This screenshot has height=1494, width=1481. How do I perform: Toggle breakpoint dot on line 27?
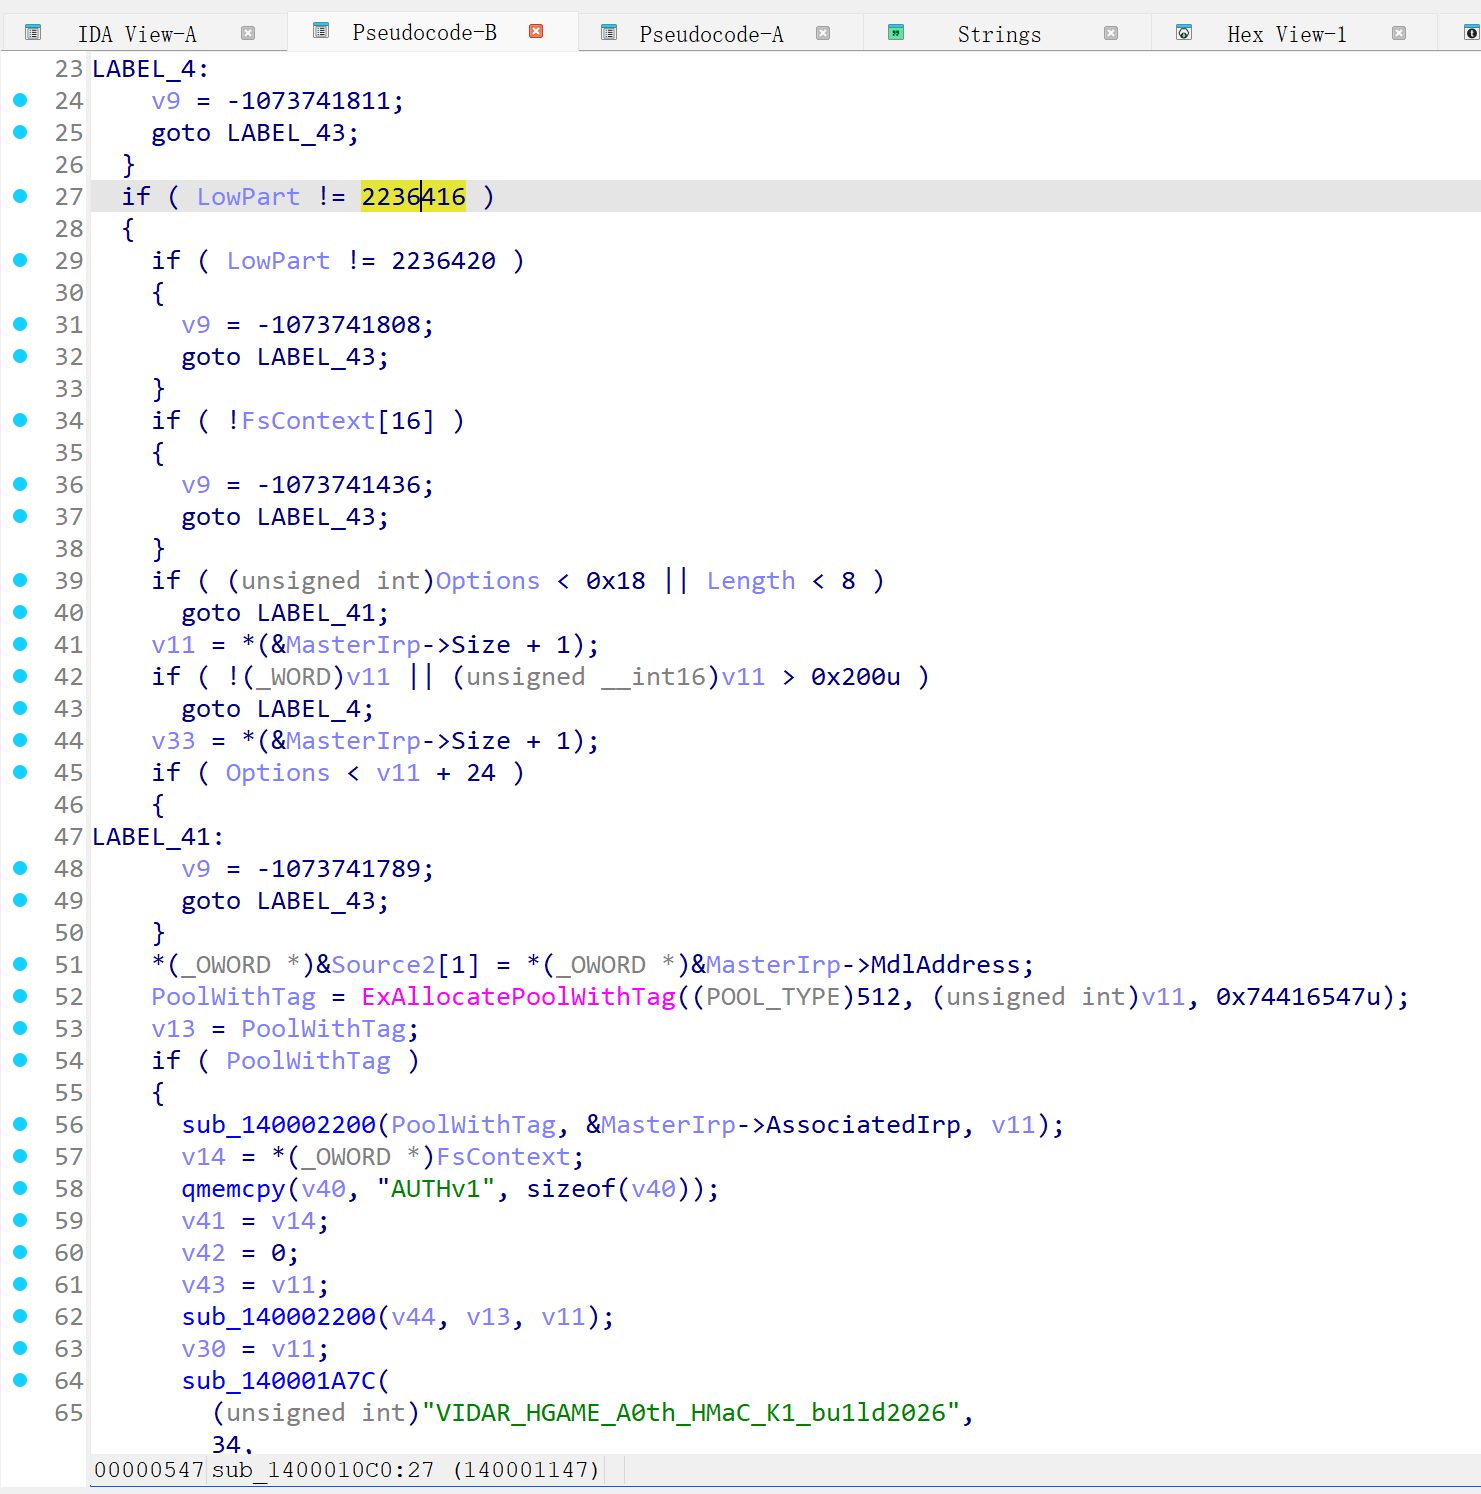pos(20,196)
